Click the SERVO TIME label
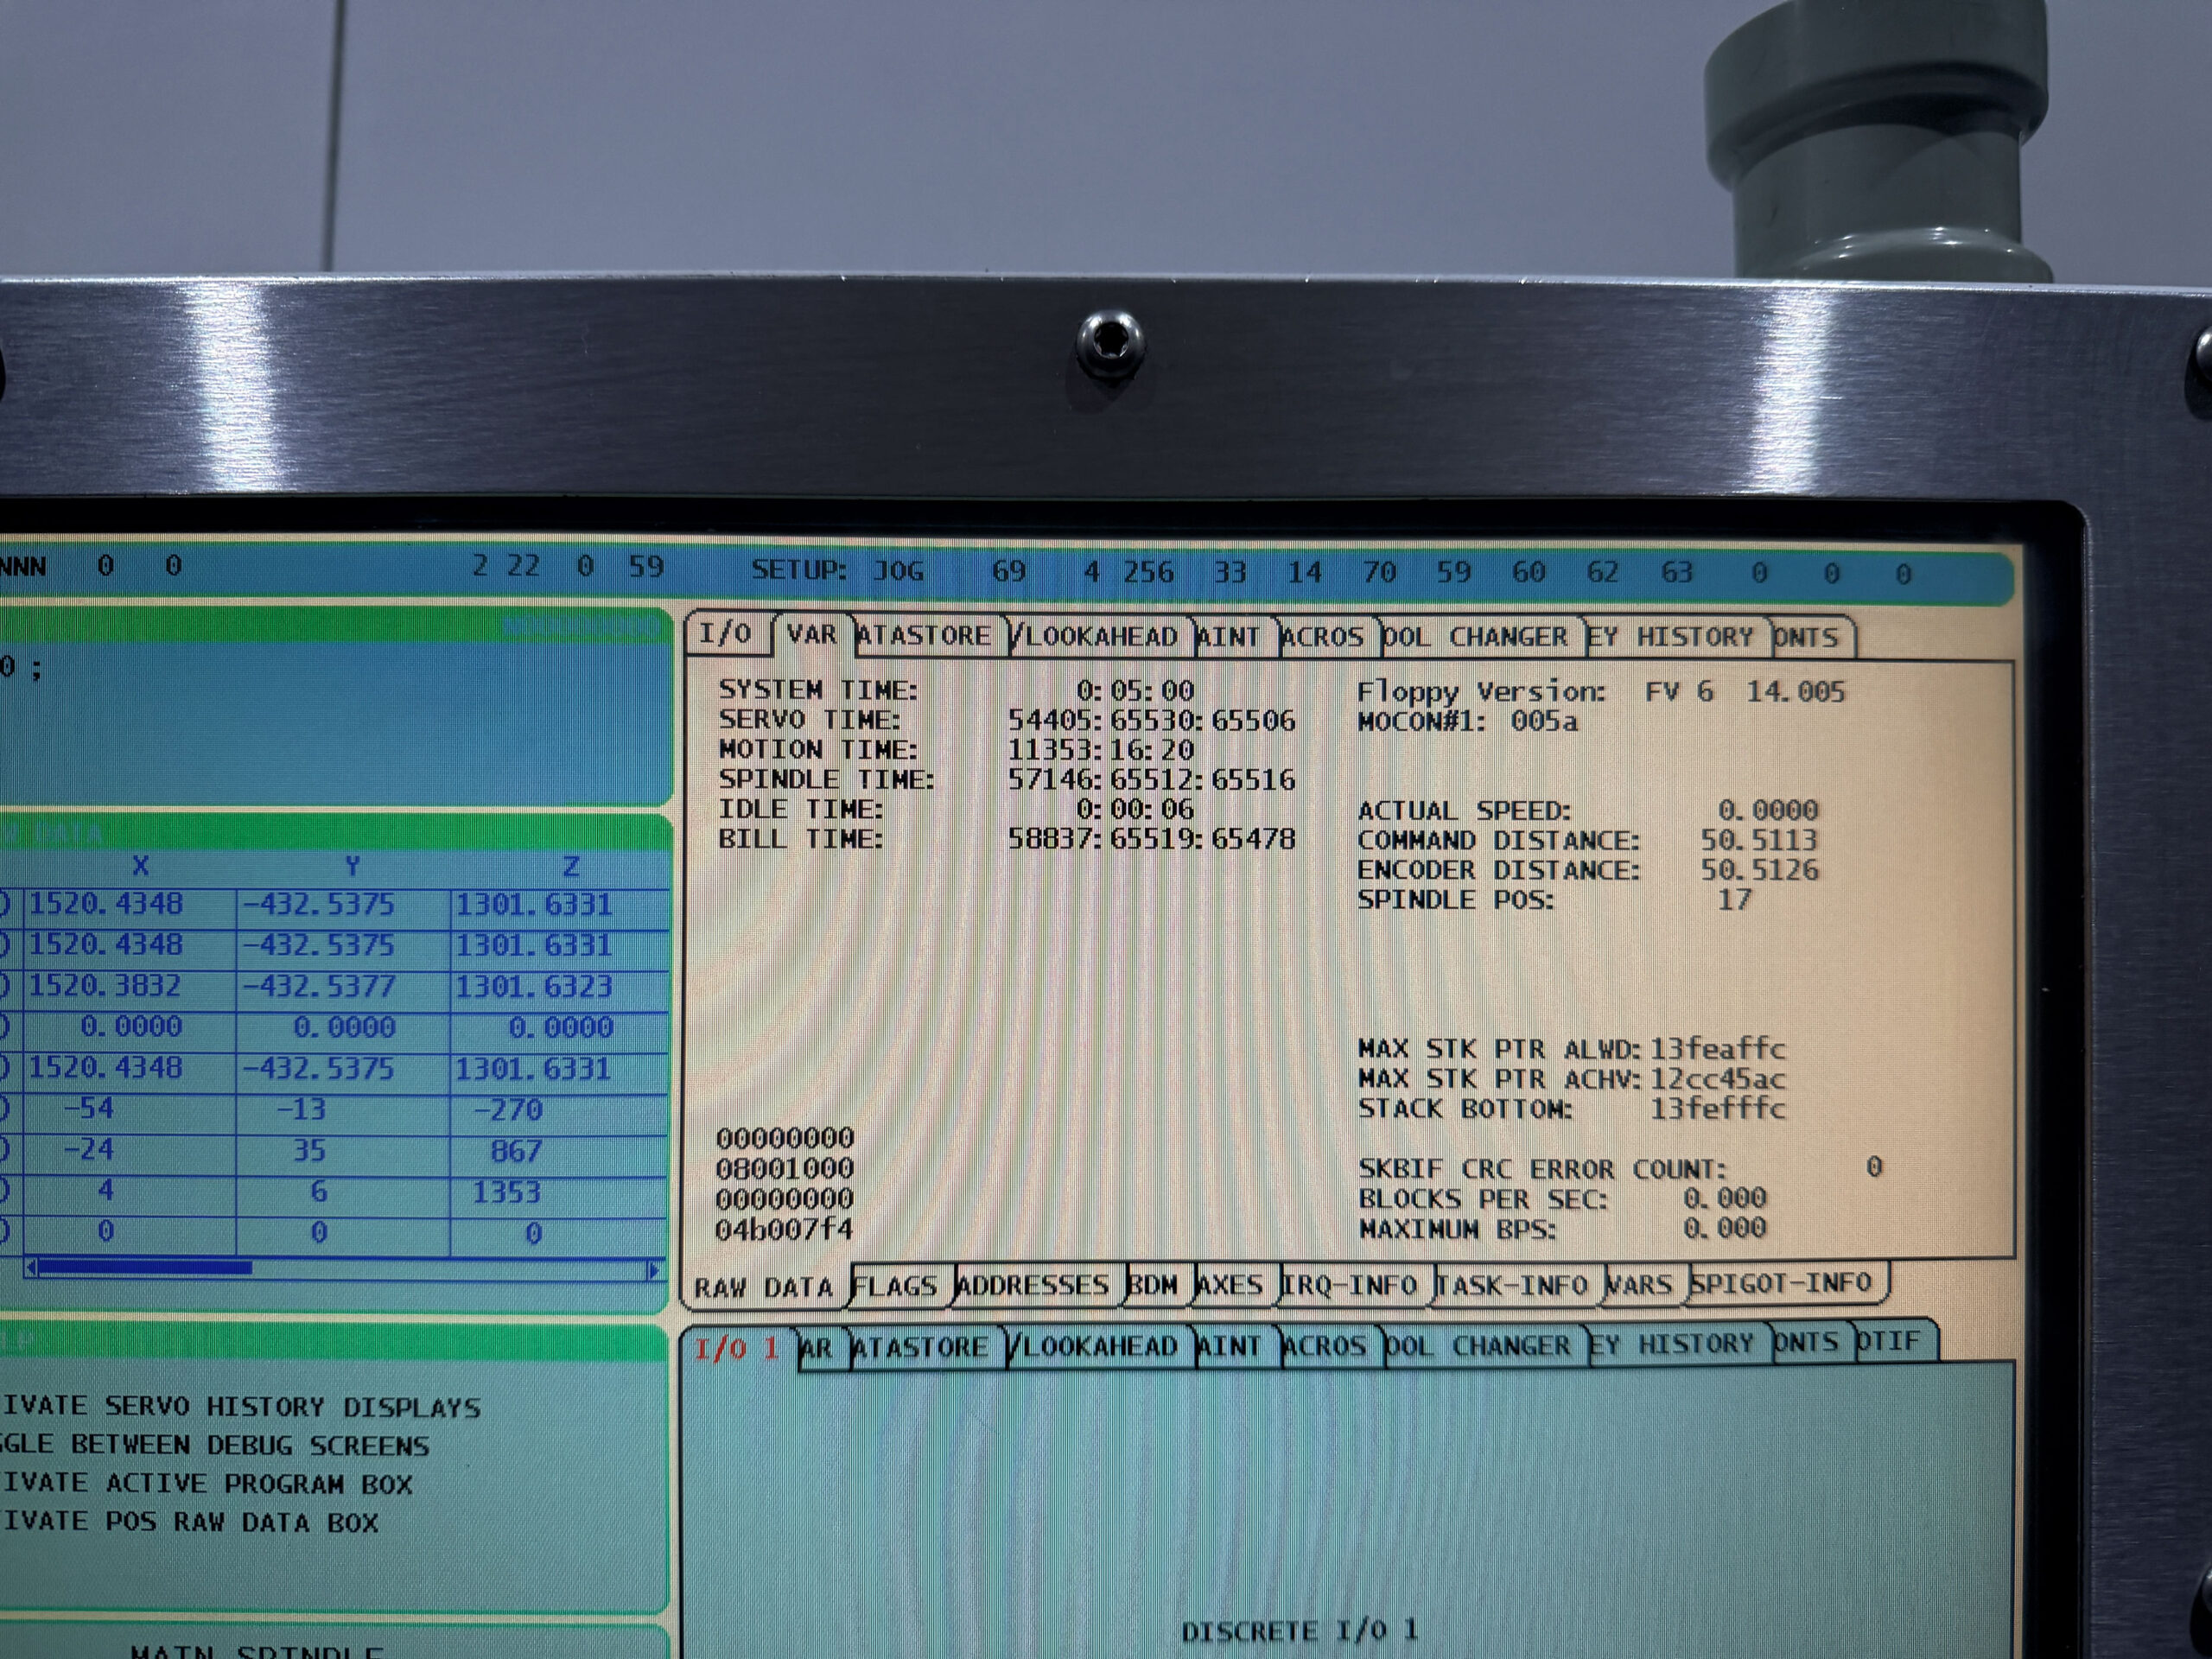2212x1659 pixels. click(x=810, y=719)
